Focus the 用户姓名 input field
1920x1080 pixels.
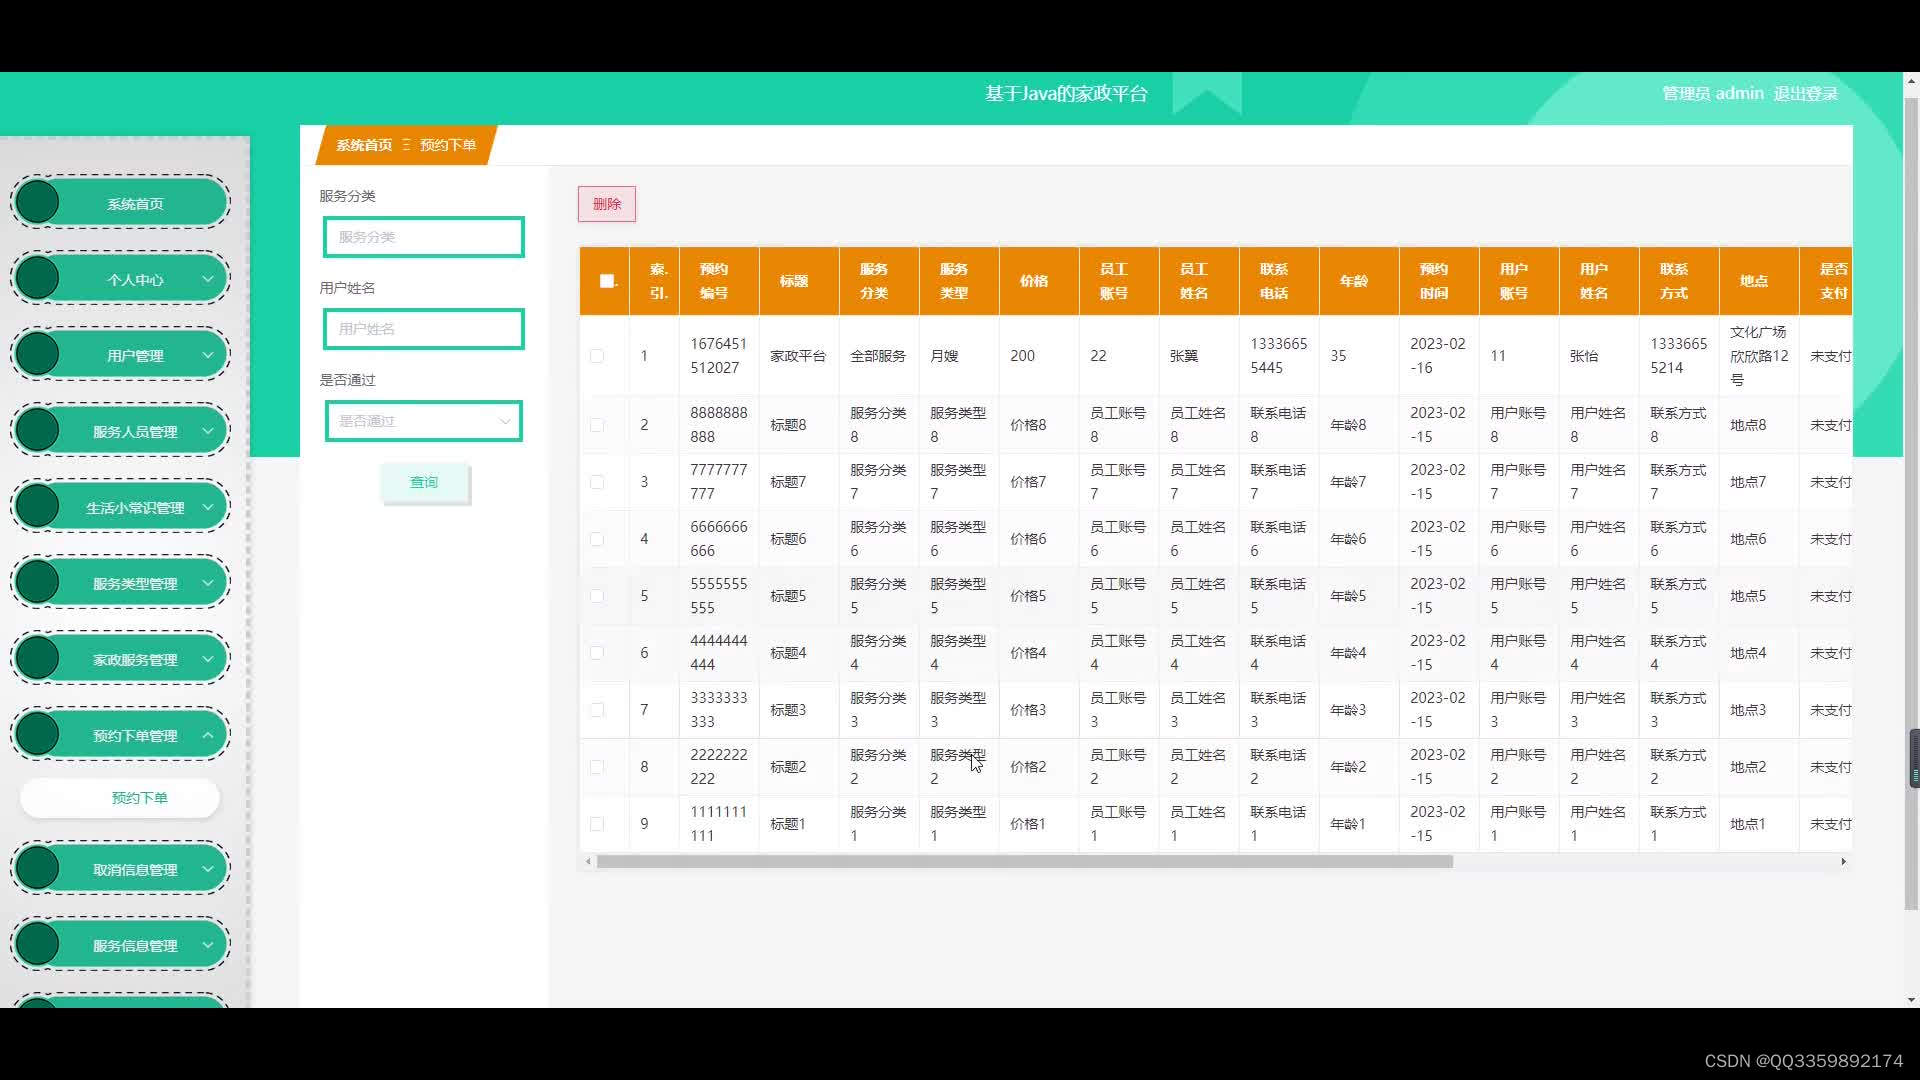point(424,329)
